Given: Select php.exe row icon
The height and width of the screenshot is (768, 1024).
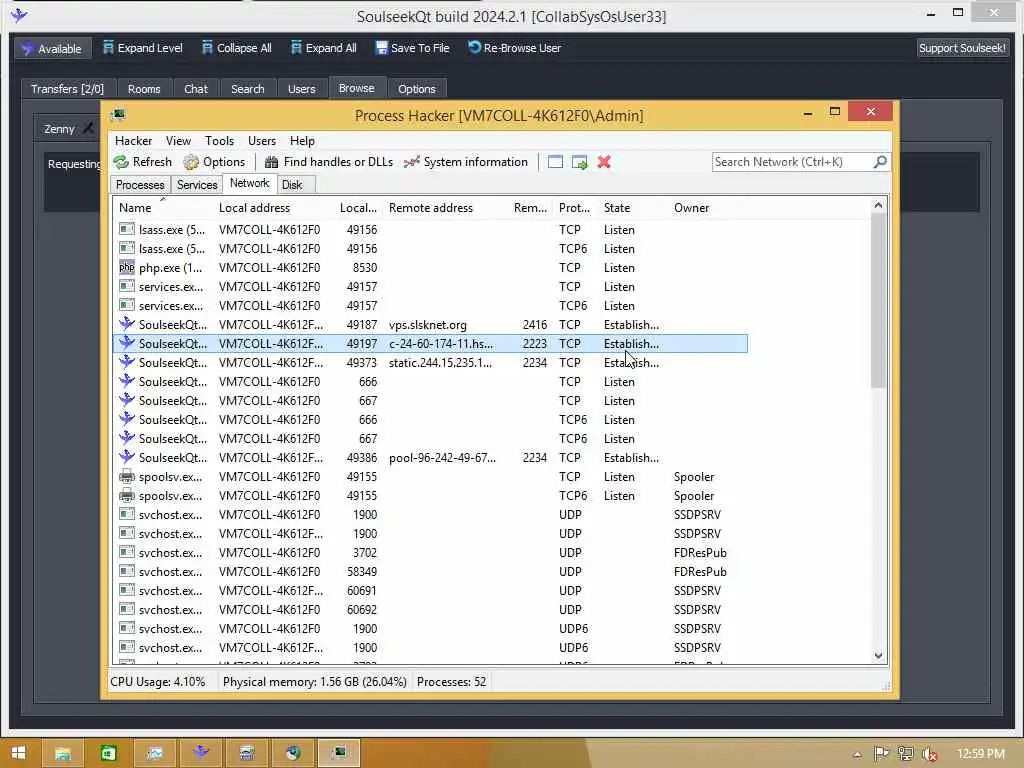Looking at the screenshot, I should click(x=127, y=267).
